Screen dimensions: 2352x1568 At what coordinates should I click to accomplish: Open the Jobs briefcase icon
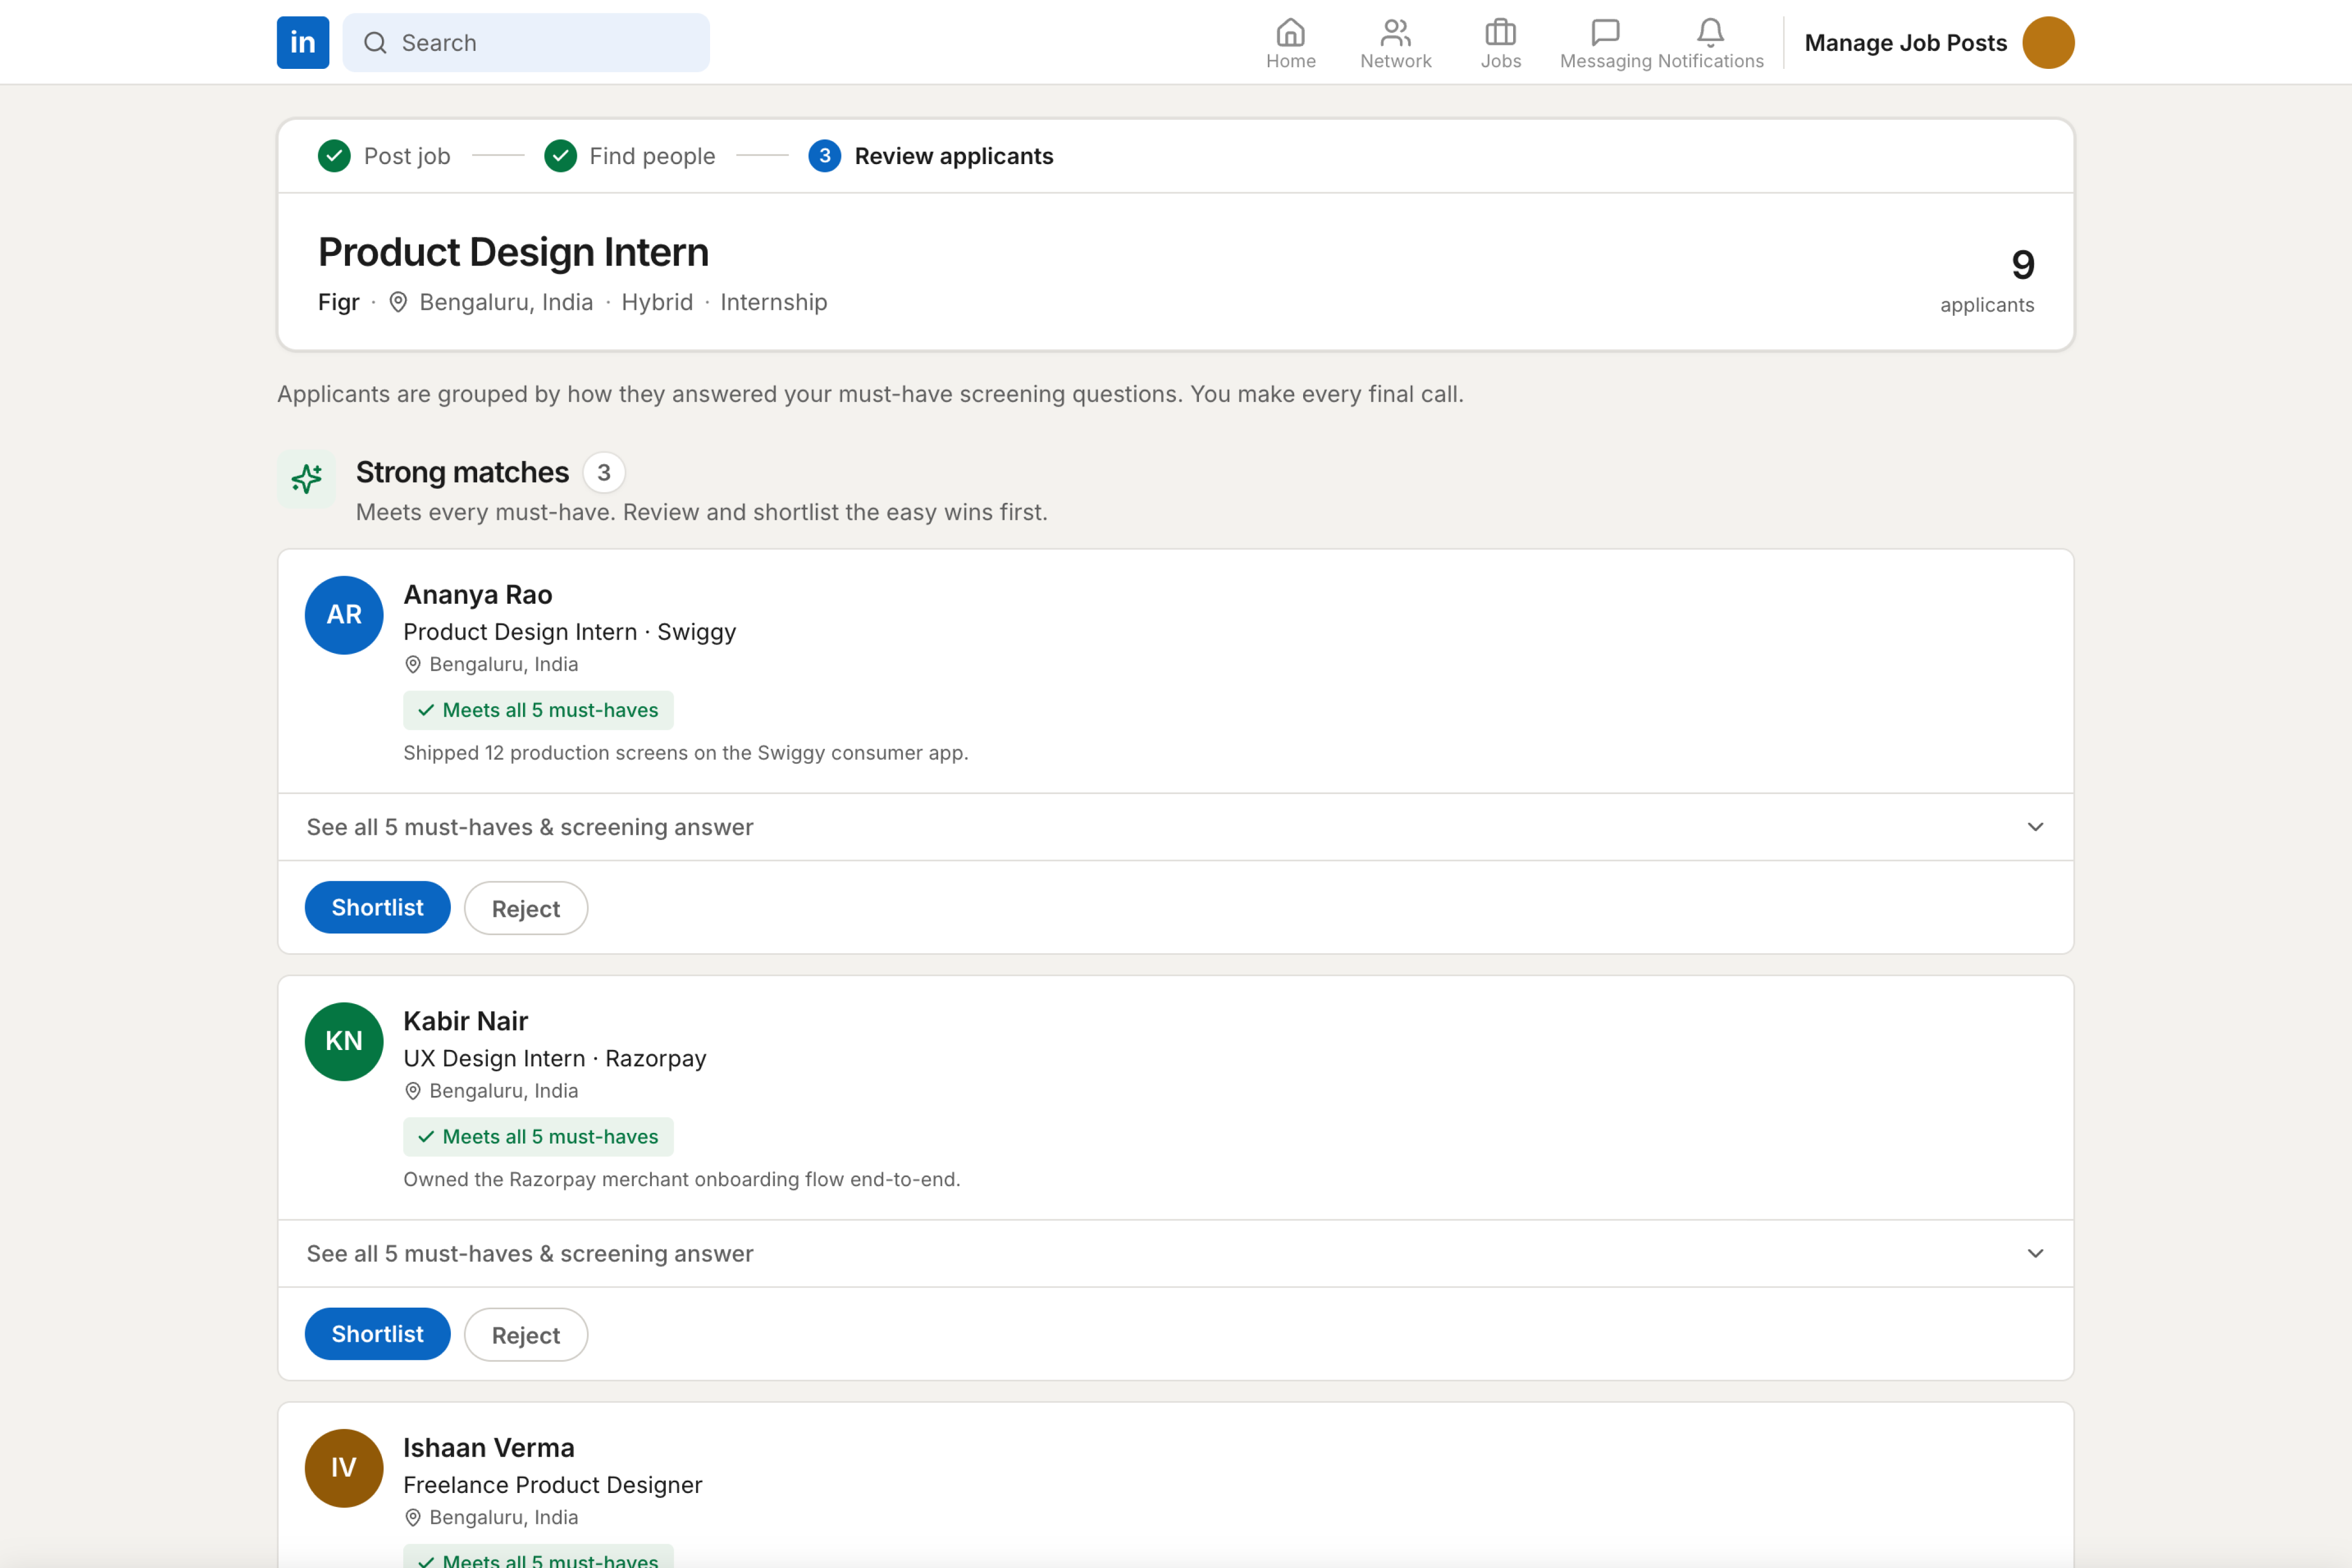click(x=1500, y=33)
